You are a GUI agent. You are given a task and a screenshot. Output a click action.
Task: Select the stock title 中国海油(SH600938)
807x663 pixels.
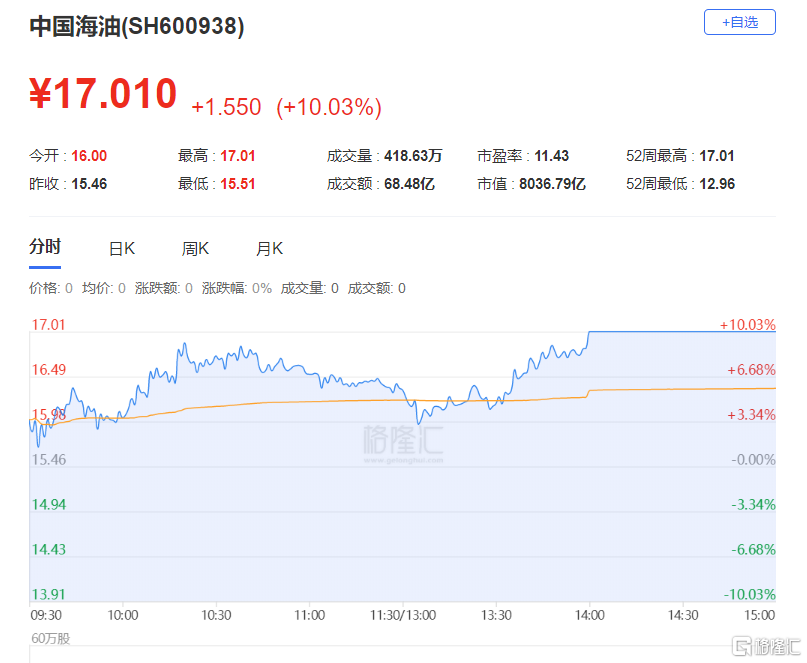pos(136,26)
